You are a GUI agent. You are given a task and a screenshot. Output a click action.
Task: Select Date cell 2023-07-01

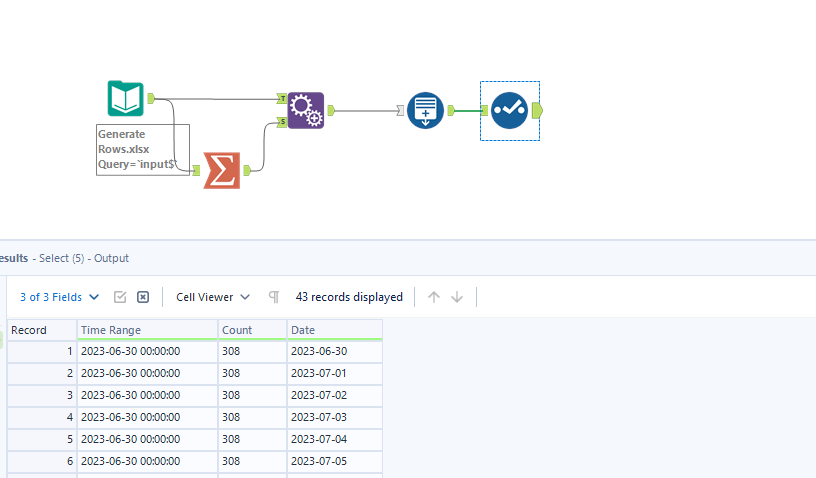click(335, 373)
